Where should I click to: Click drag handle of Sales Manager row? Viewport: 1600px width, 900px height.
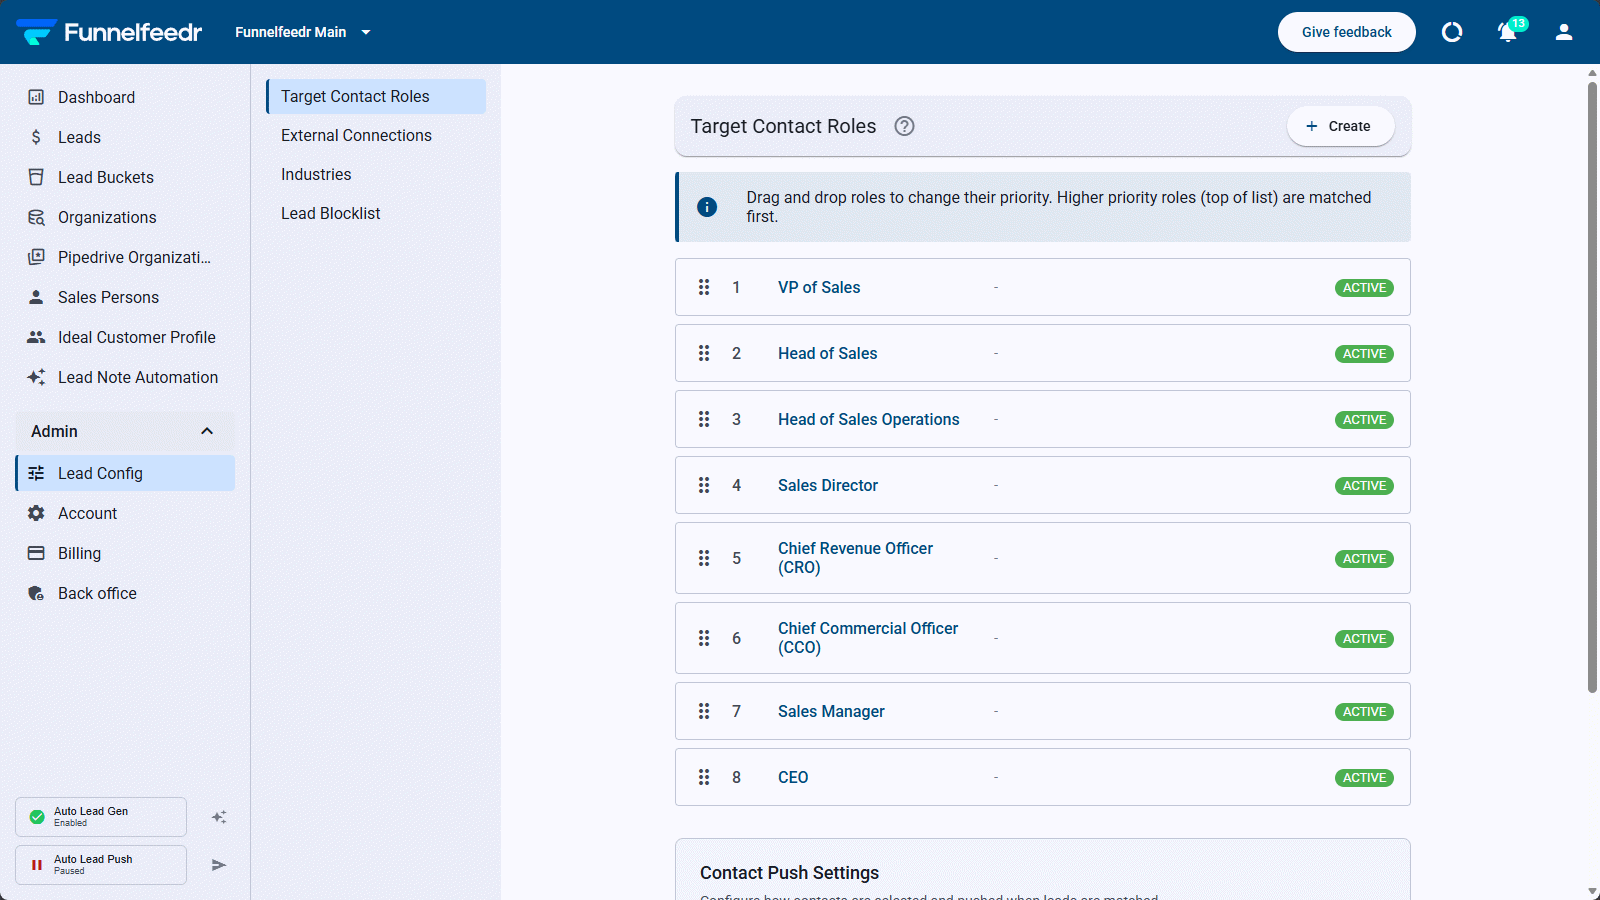(x=704, y=711)
